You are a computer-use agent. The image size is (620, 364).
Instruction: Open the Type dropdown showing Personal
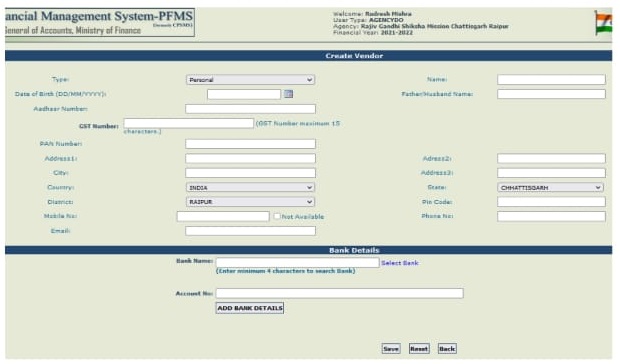(250, 80)
